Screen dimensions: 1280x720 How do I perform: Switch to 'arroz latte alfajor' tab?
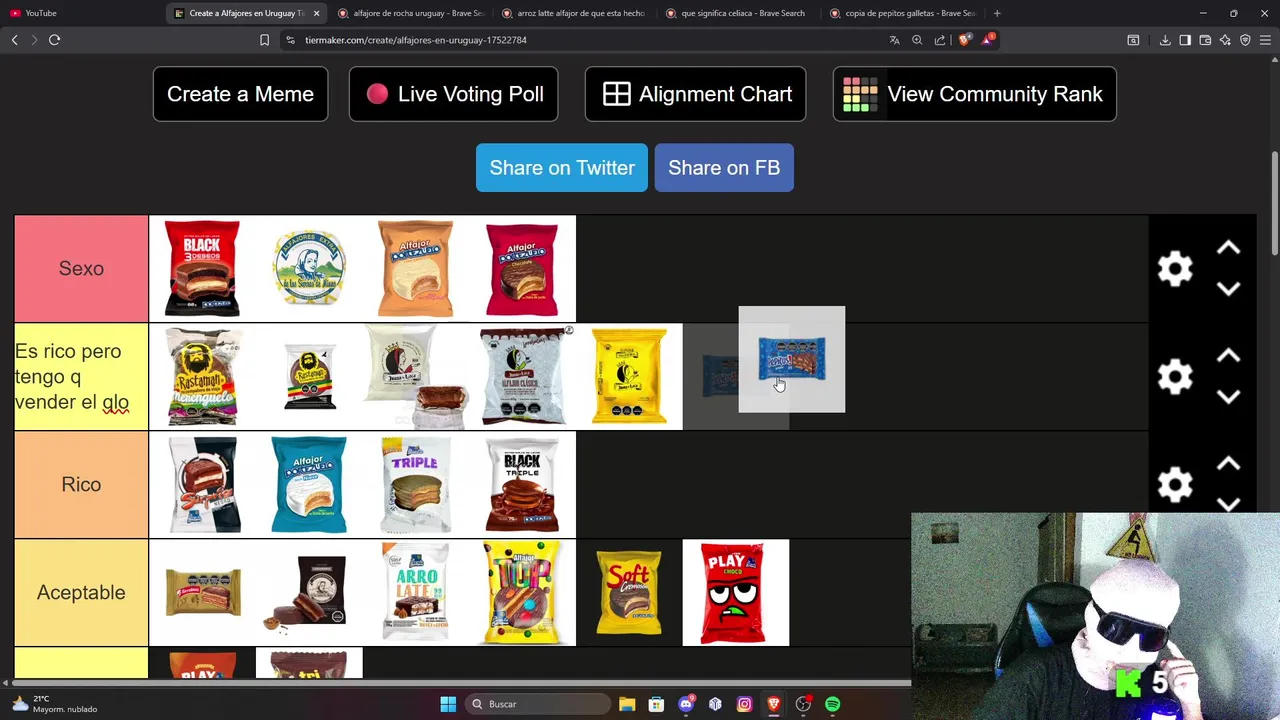(x=573, y=13)
